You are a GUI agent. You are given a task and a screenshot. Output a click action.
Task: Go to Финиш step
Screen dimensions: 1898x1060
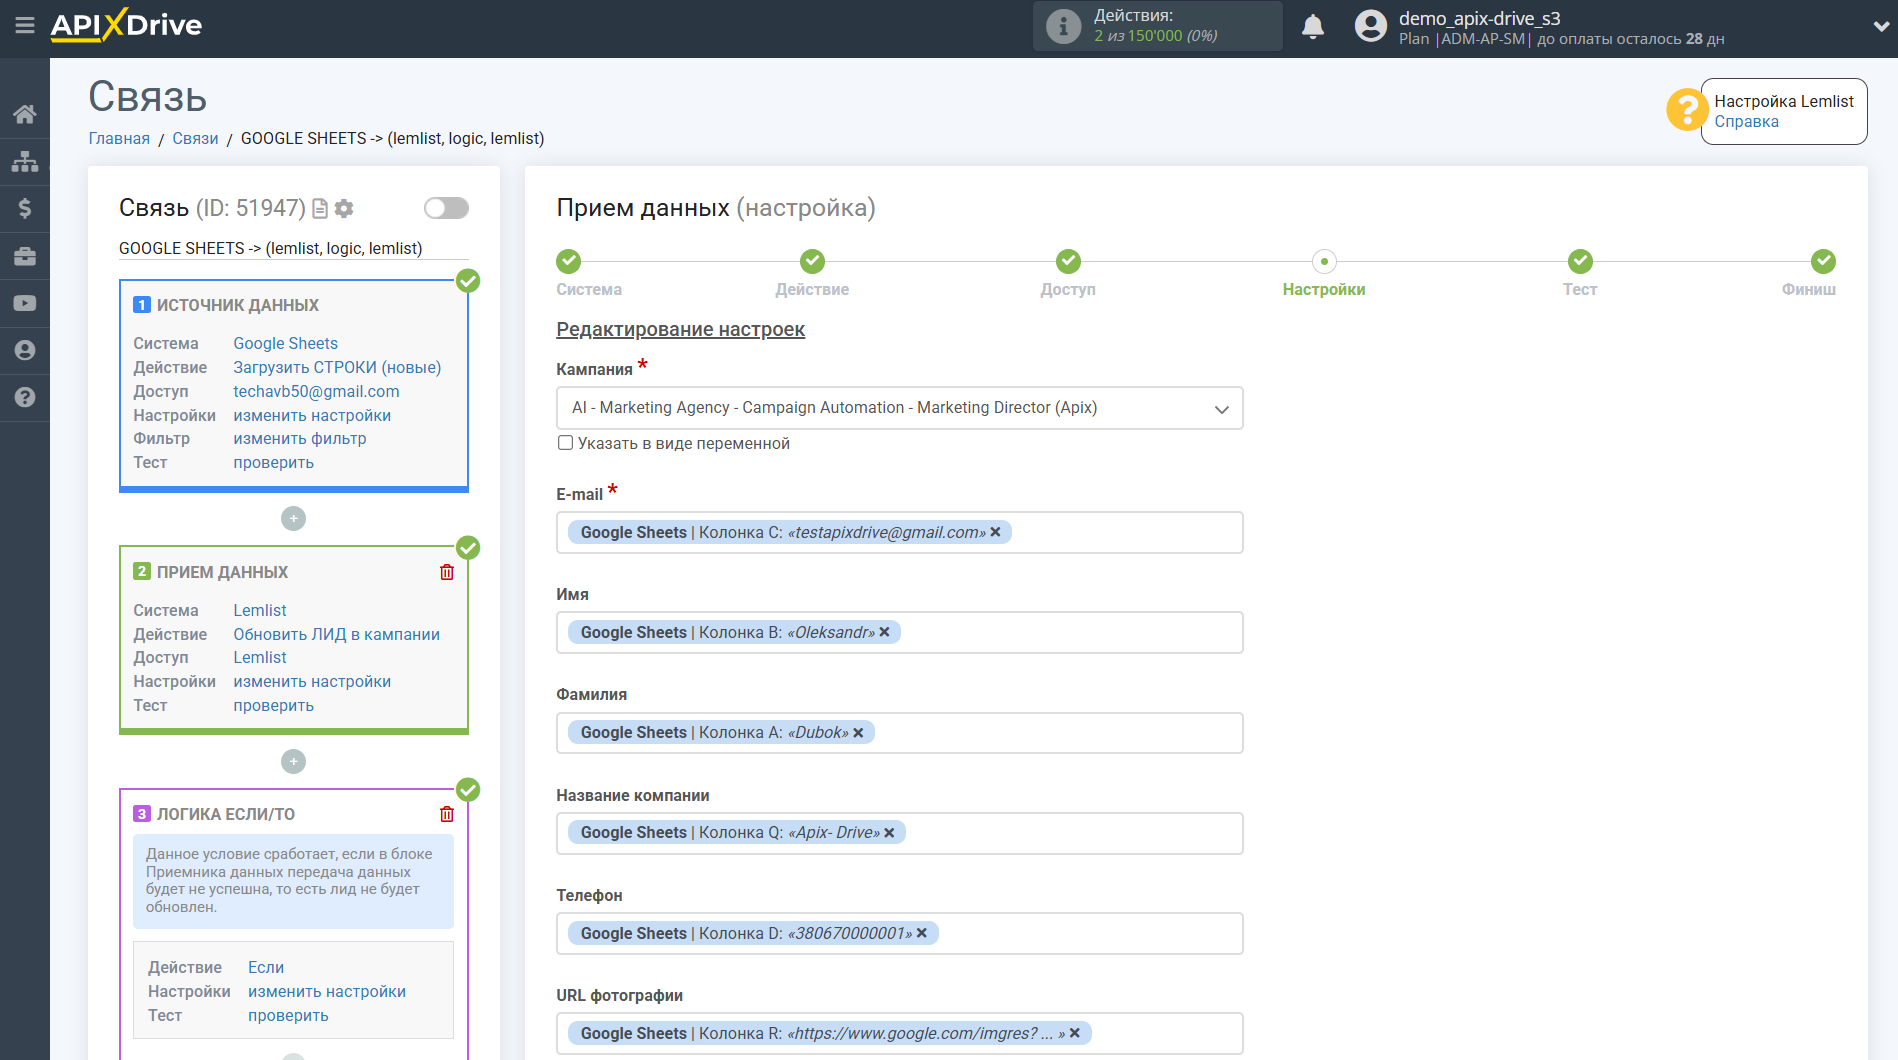point(1823,261)
